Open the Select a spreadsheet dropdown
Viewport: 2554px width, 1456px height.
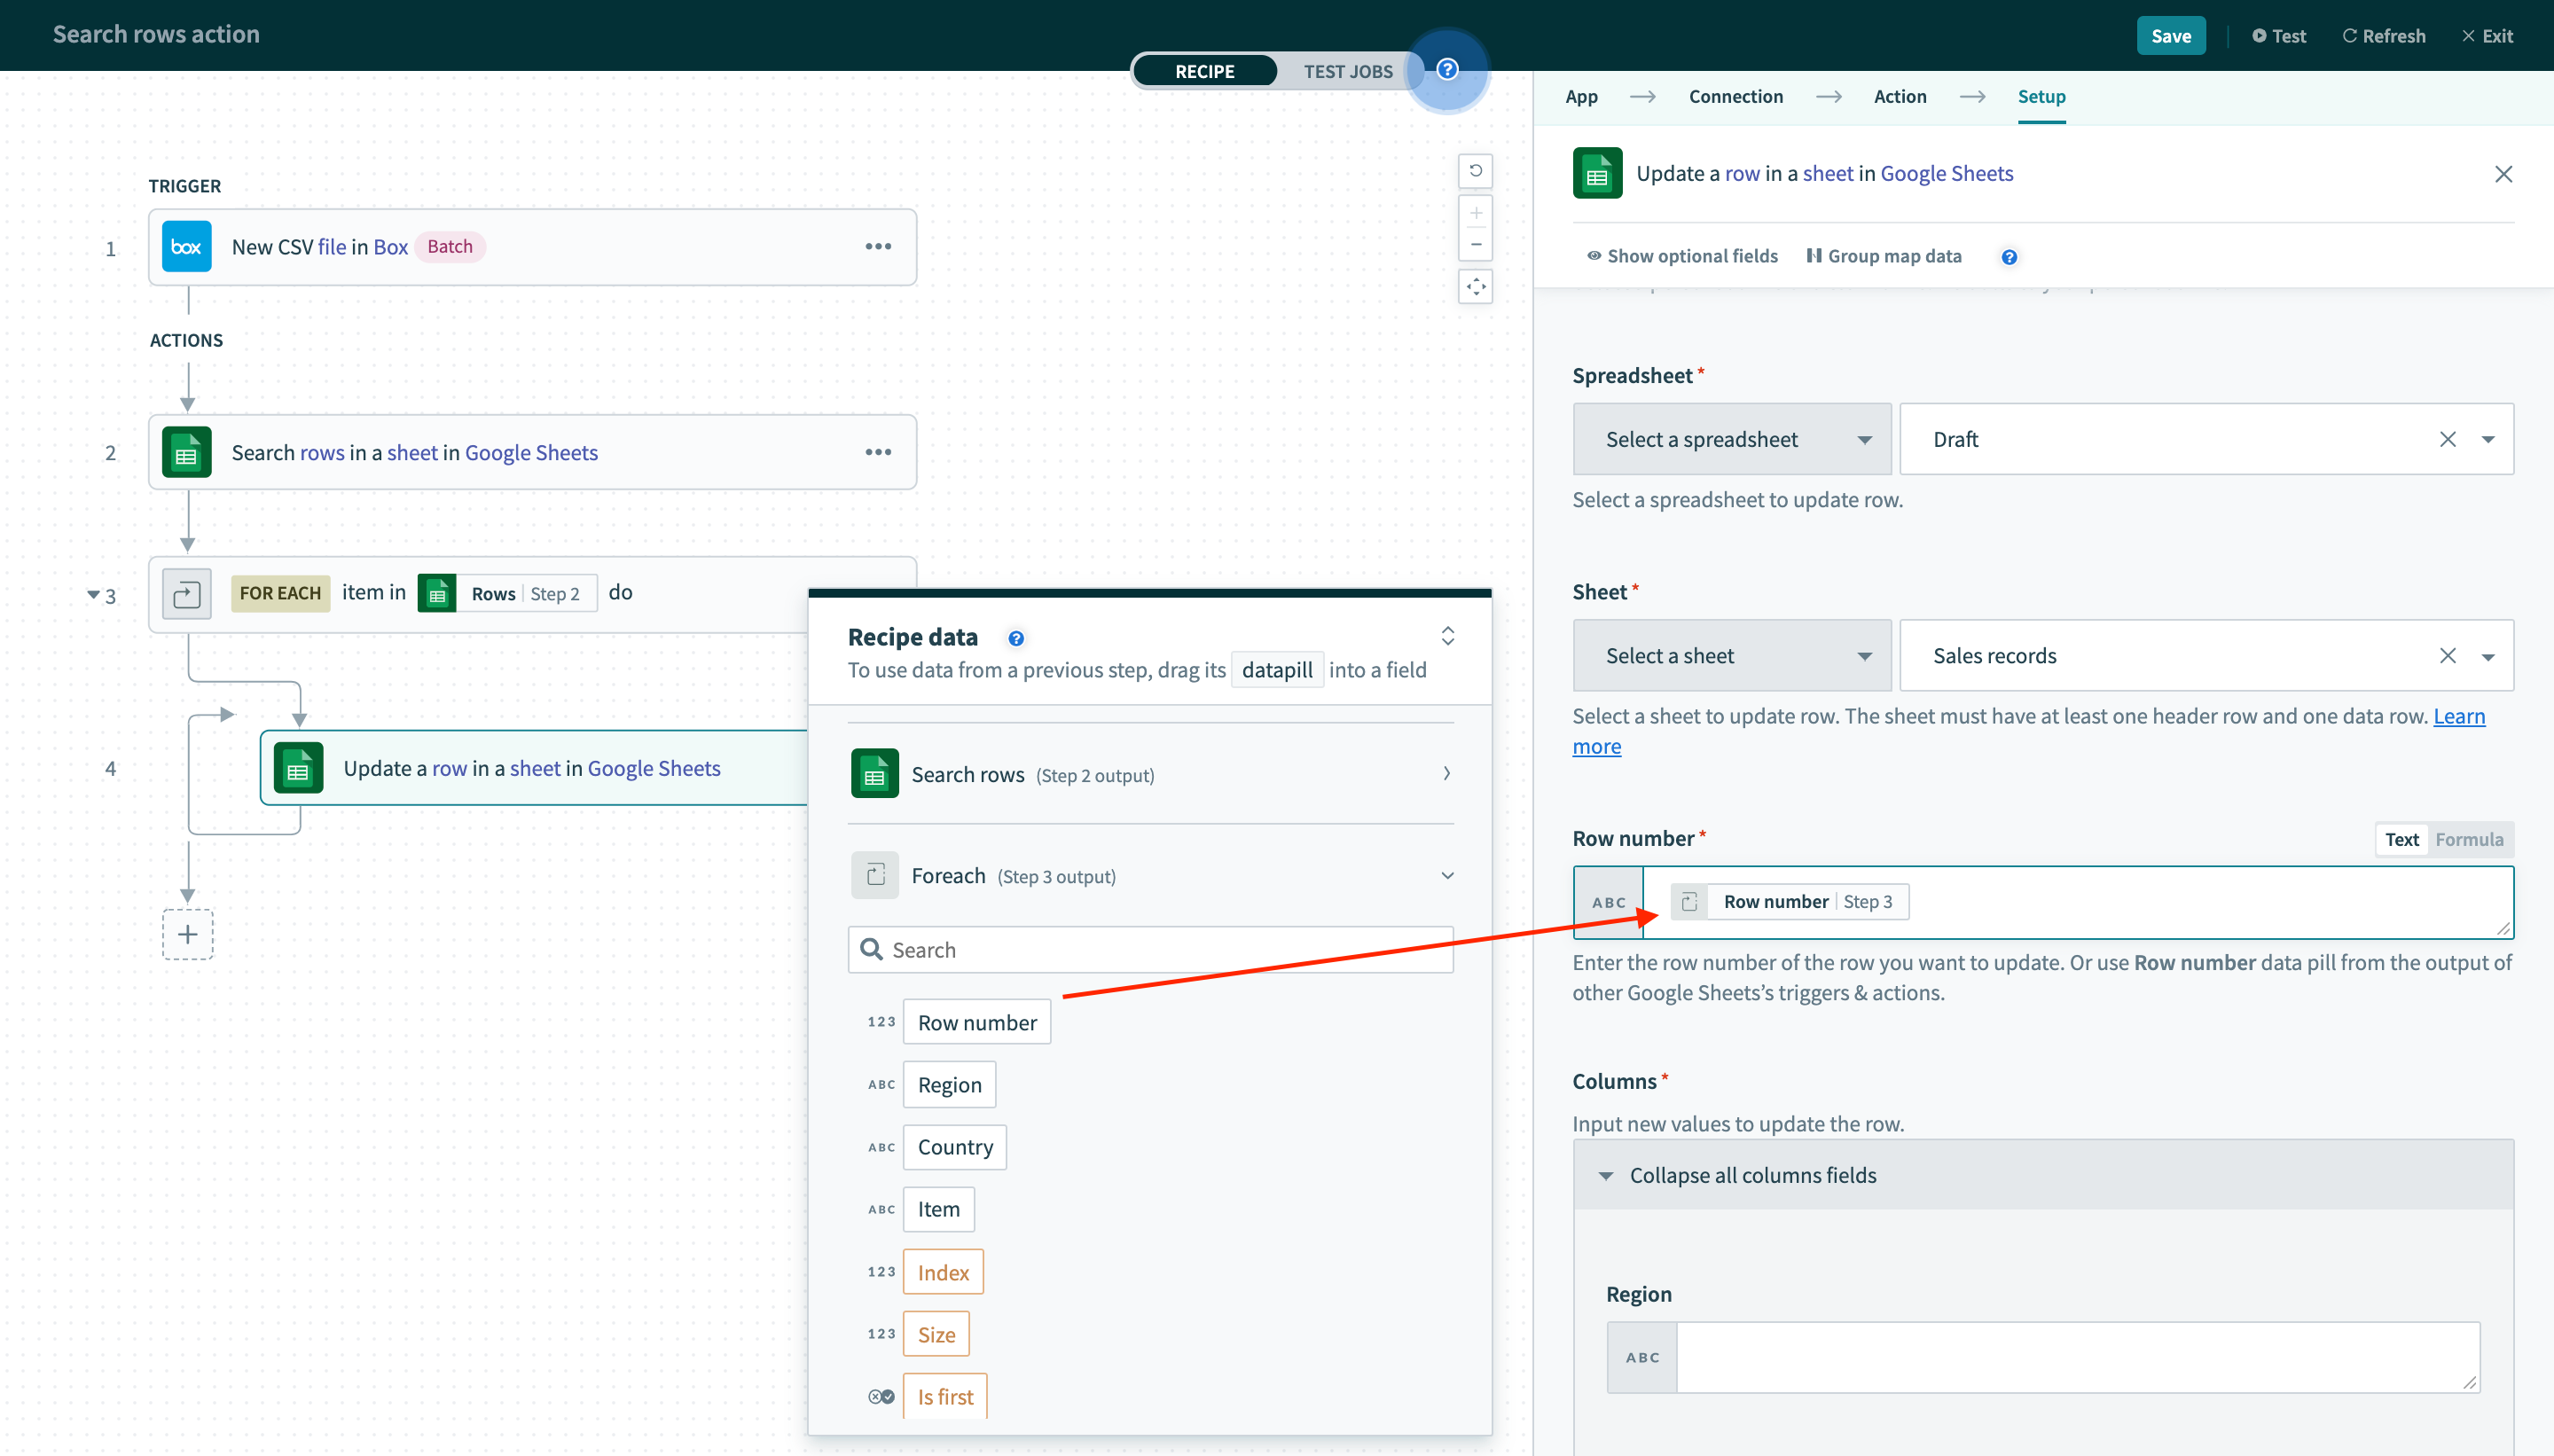click(1731, 438)
